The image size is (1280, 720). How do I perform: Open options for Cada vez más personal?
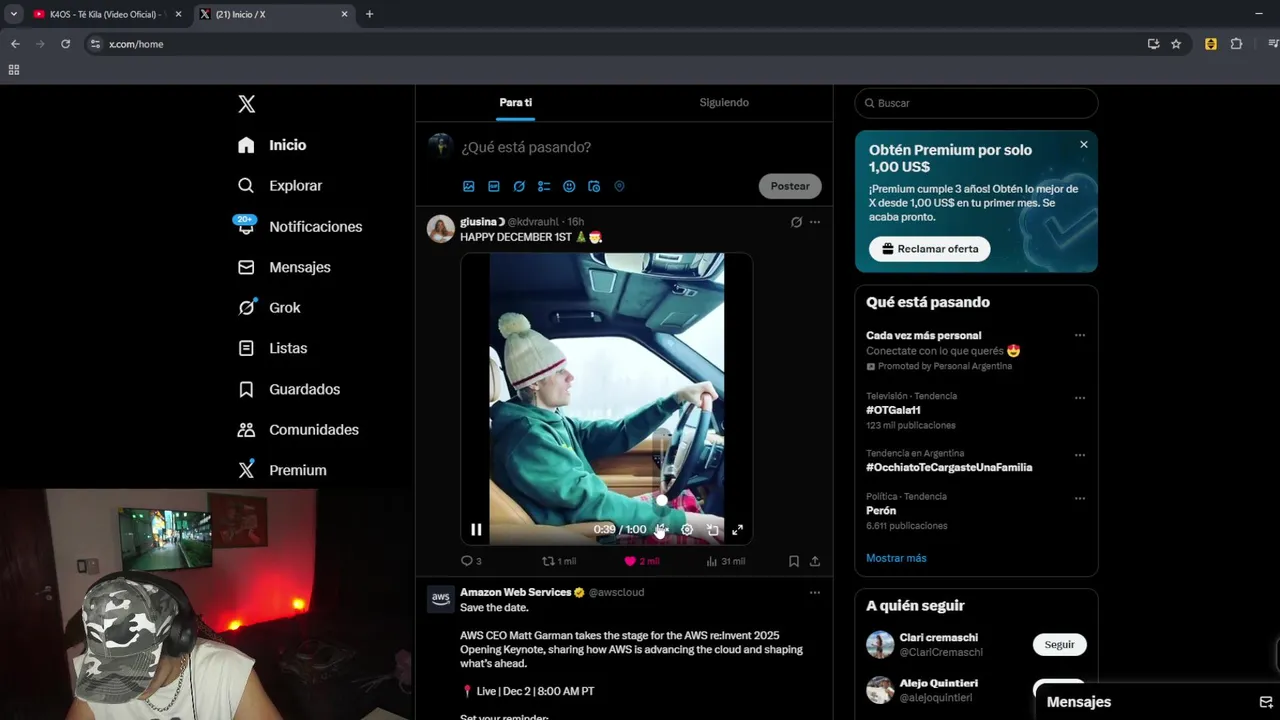pyautogui.click(x=1080, y=336)
